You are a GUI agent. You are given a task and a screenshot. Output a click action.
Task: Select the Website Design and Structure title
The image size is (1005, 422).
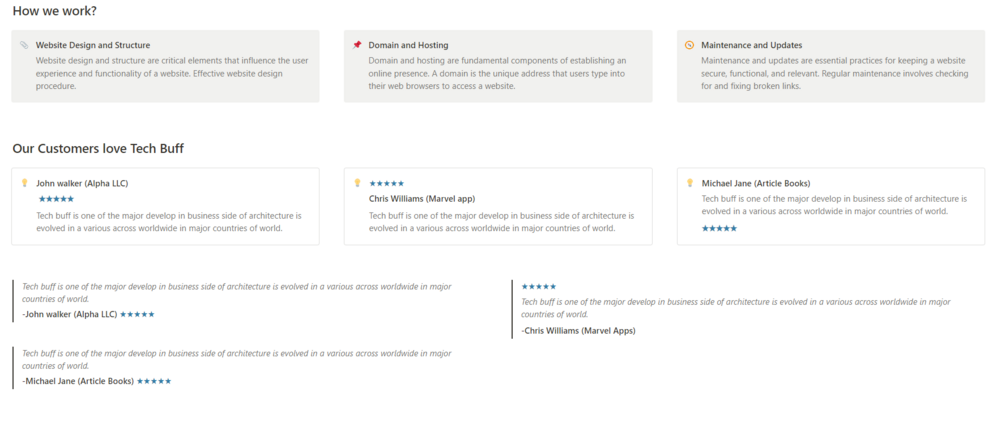pos(93,45)
